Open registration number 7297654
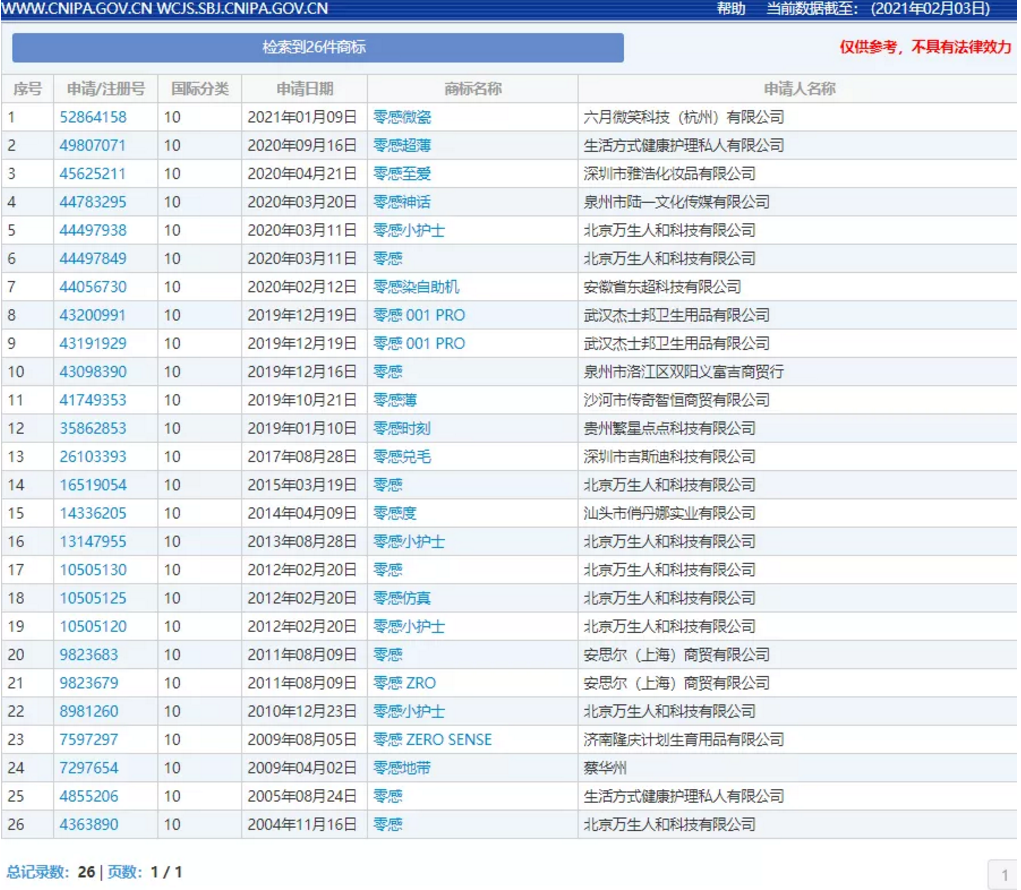 coord(89,768)
